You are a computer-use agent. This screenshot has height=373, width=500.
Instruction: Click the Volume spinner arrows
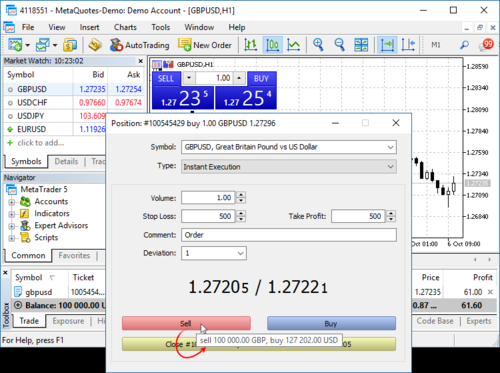[x=241, y=198]
